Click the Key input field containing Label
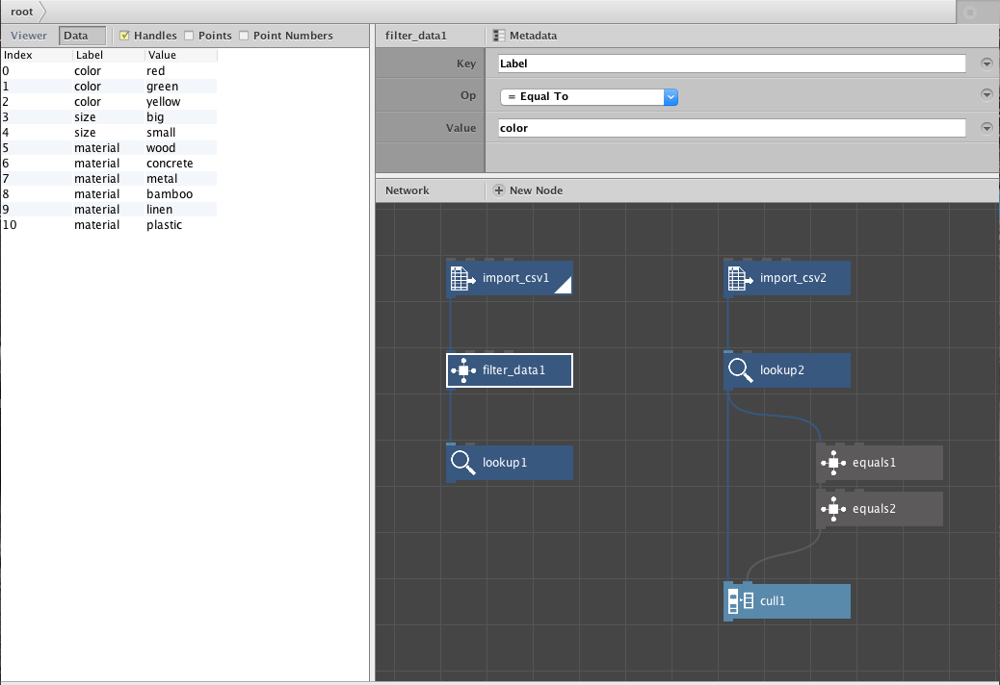Screen dimensions: 1000x685 732,63
